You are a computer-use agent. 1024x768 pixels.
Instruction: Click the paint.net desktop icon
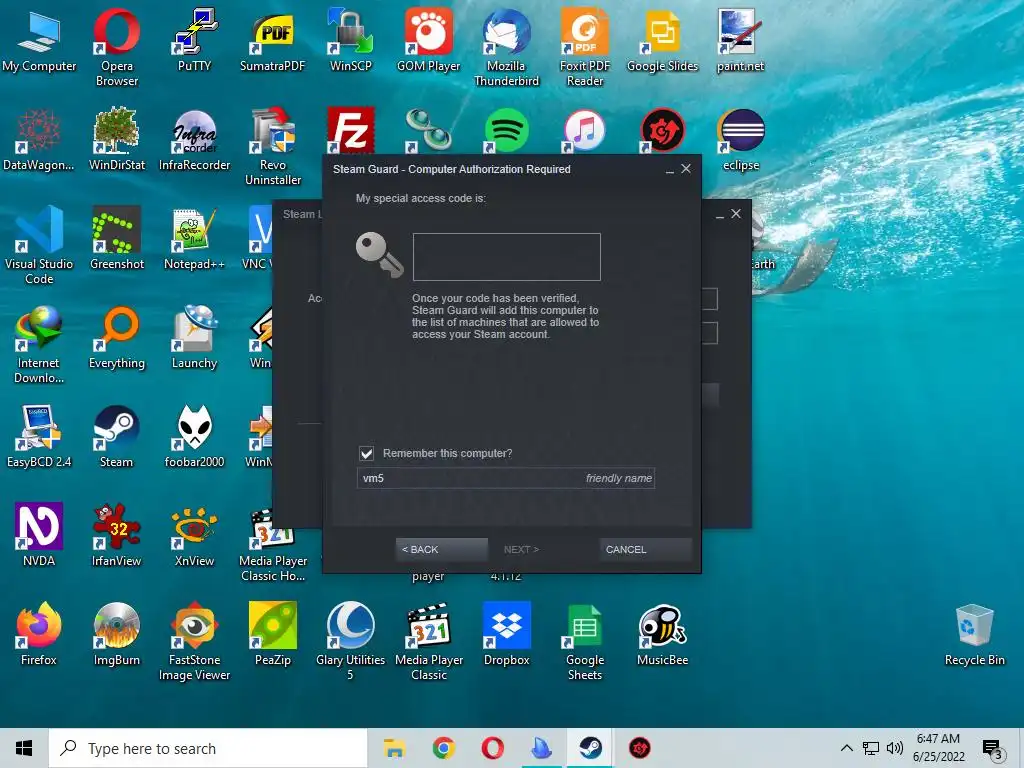(740, 40)
